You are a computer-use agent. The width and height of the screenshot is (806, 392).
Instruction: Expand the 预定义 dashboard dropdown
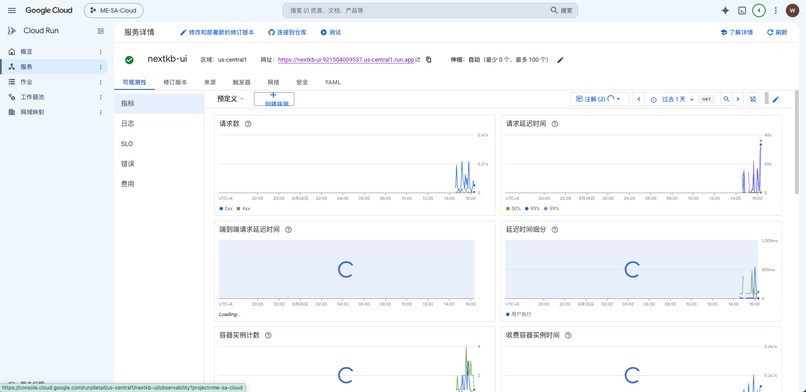(230, 99)
